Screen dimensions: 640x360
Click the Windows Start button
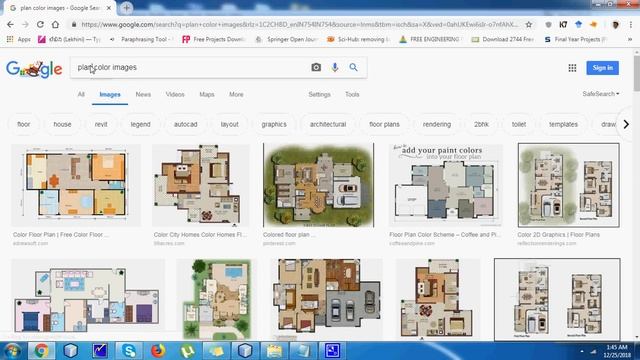coord(12,351)
